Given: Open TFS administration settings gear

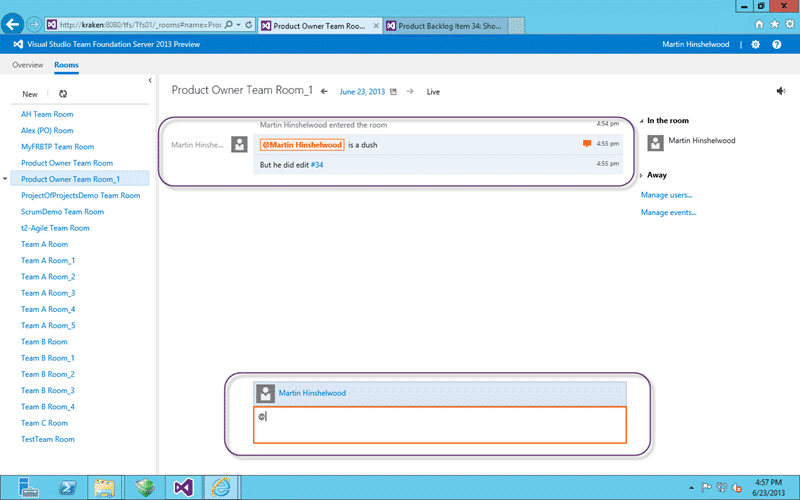Looking at the screenshot, I should (756, 44).
